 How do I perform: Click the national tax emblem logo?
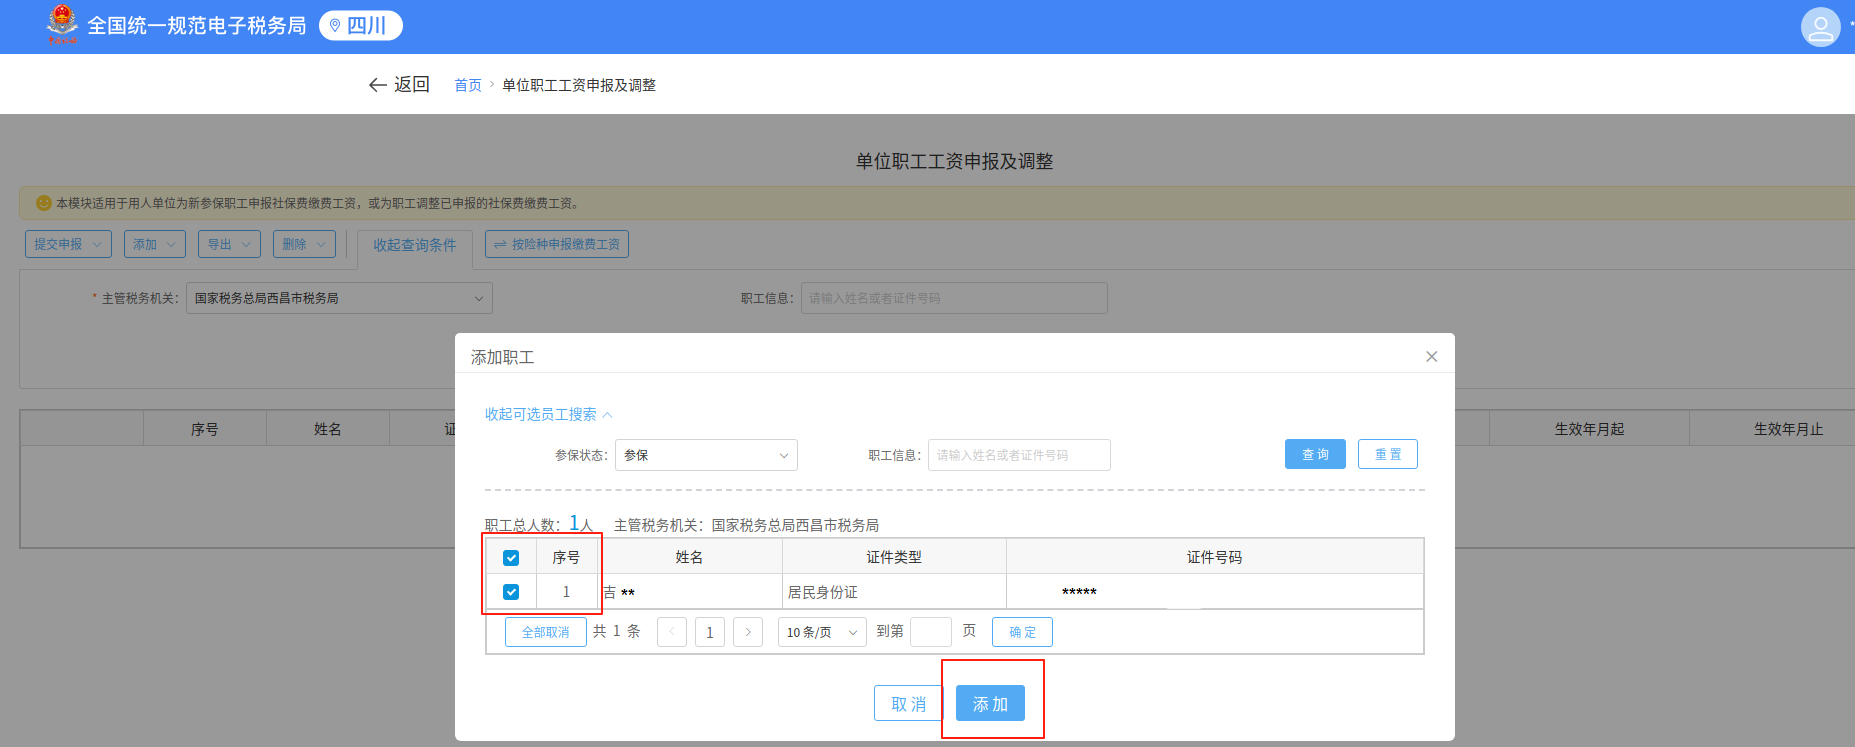62,24
